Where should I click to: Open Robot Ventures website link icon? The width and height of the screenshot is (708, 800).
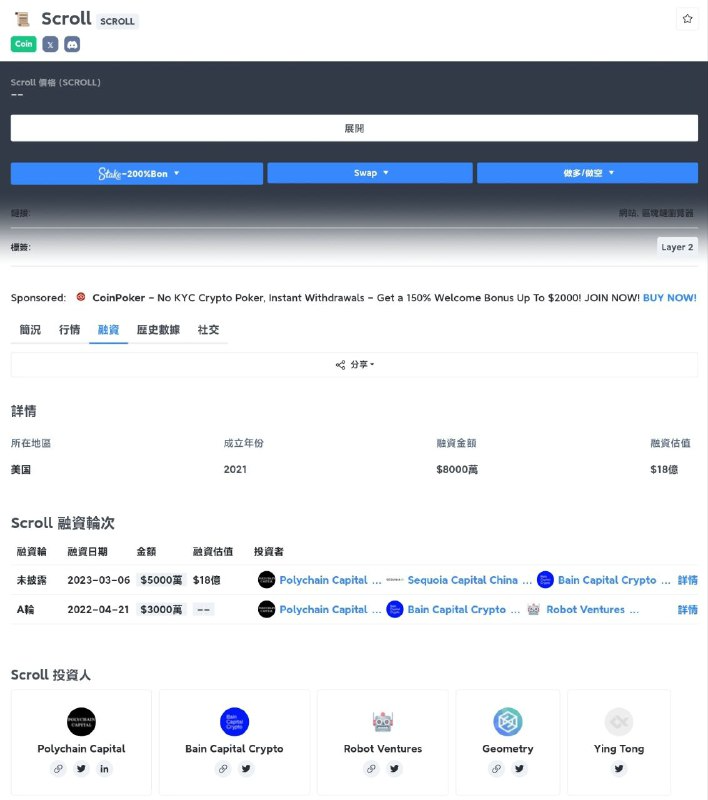coord(371,768)
